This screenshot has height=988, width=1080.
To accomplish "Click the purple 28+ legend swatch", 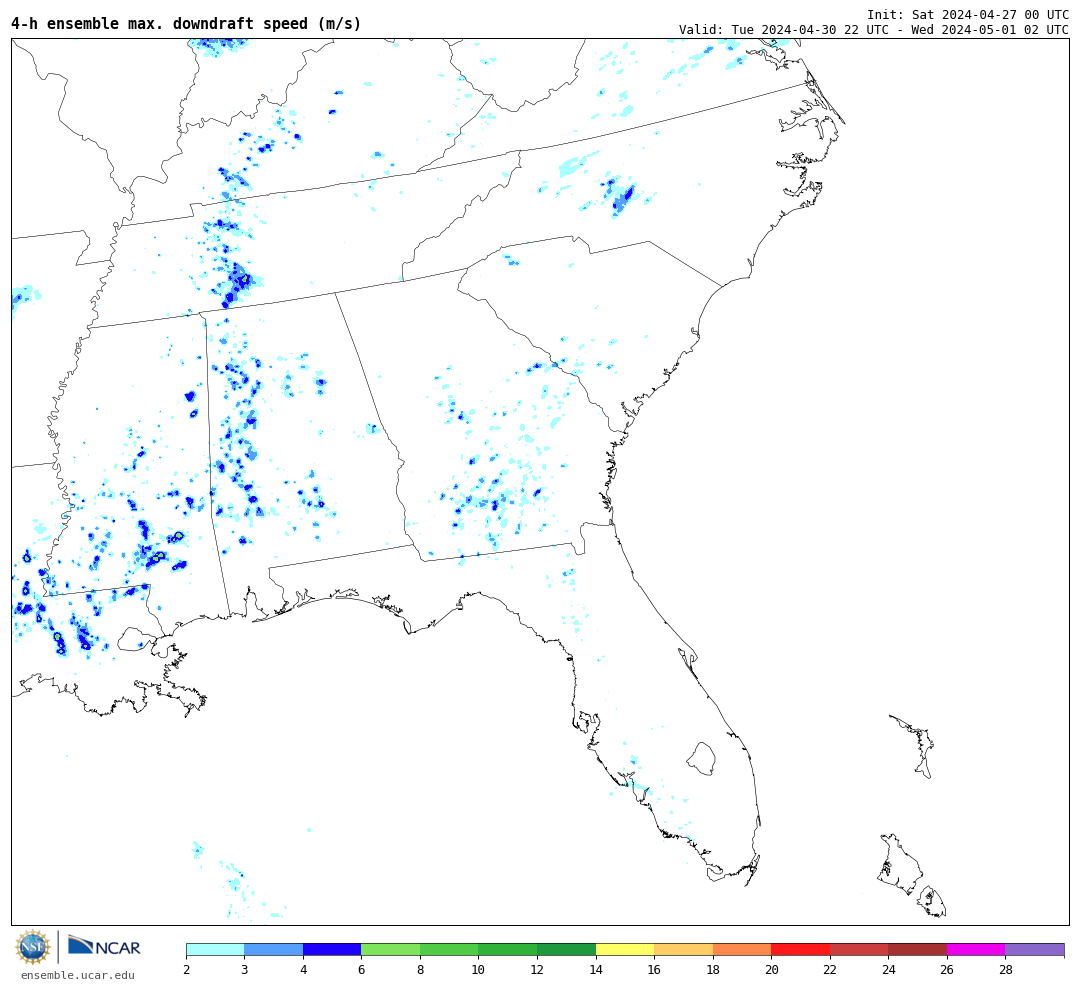I will coord(1035,949).
